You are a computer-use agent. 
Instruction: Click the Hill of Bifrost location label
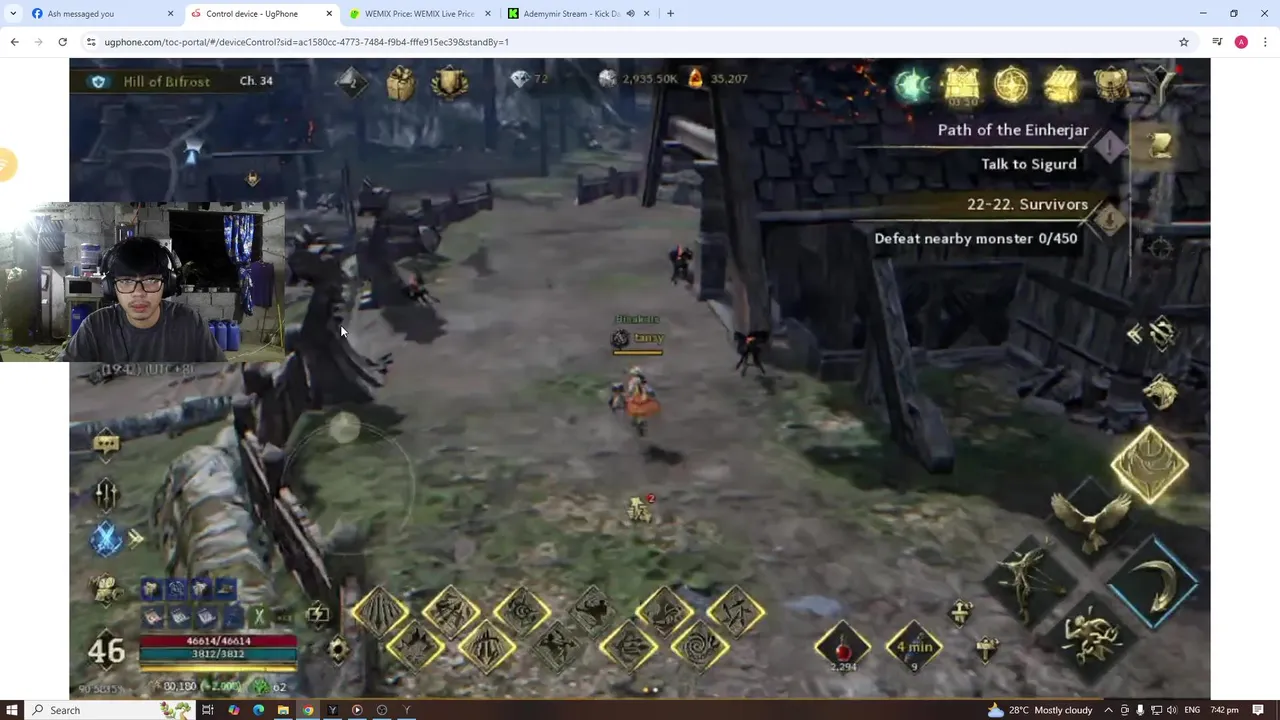point(166,81)
